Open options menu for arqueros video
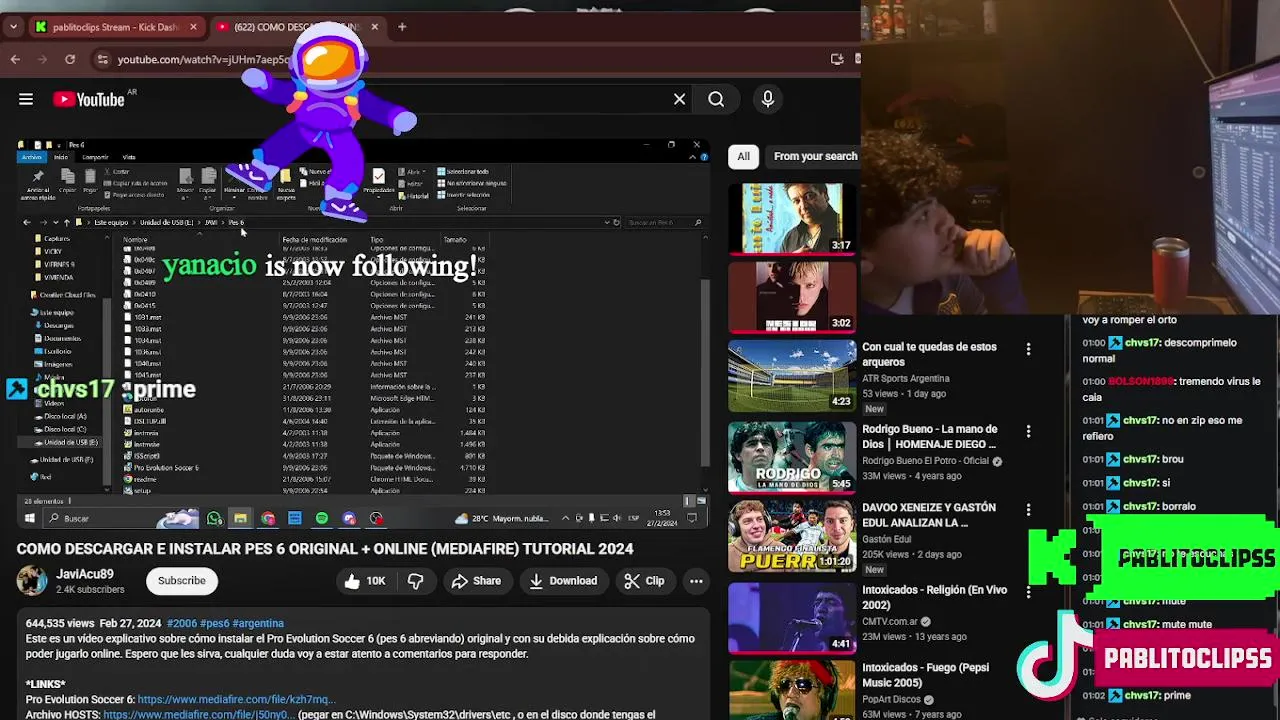This screenshot has height=720, width=1280. (1028, 349)
